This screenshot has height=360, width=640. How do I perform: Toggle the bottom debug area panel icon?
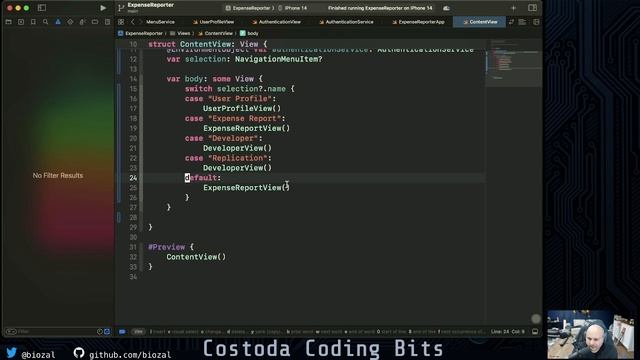535,331
